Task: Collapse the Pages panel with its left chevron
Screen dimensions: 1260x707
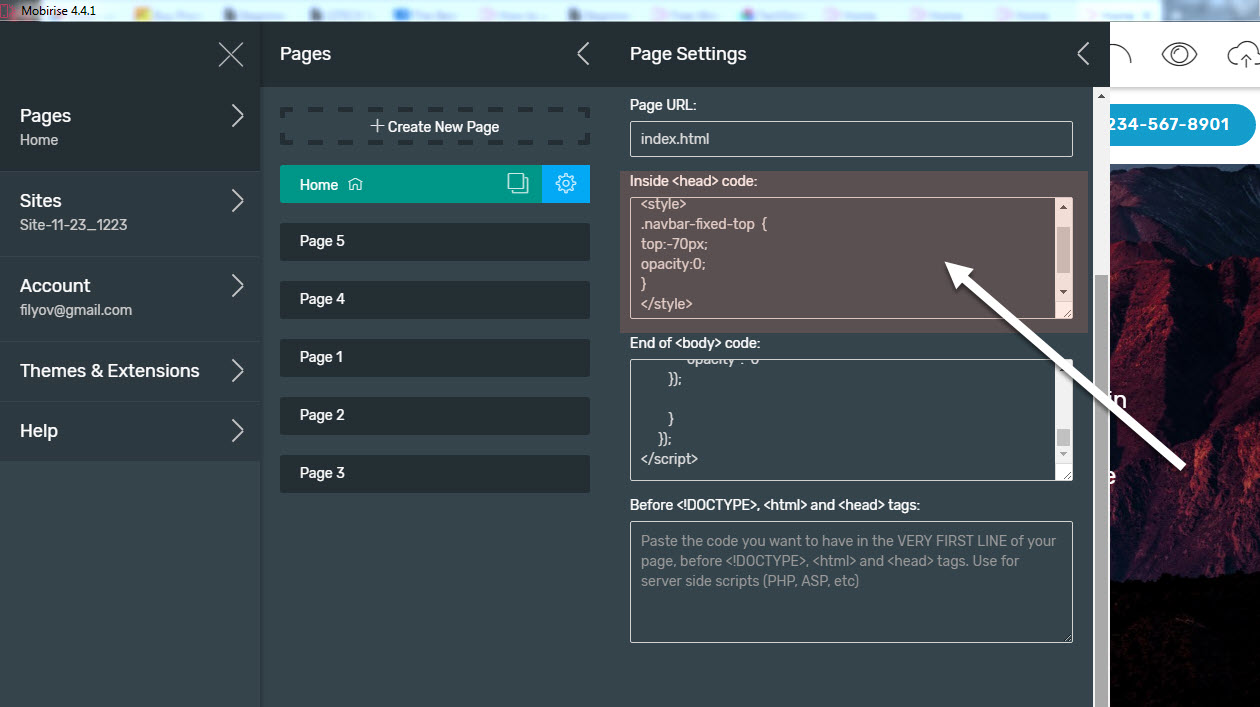Action: pyautogui.click(x=583, y=54)
